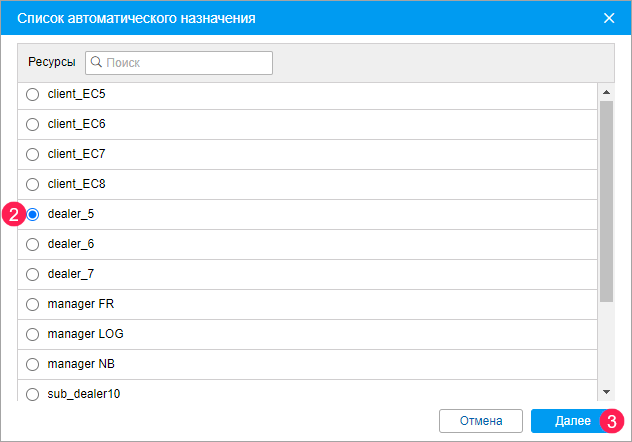Pick the client_EC8 resource
The image size is (632, 442).
click(x=32, y=185)
